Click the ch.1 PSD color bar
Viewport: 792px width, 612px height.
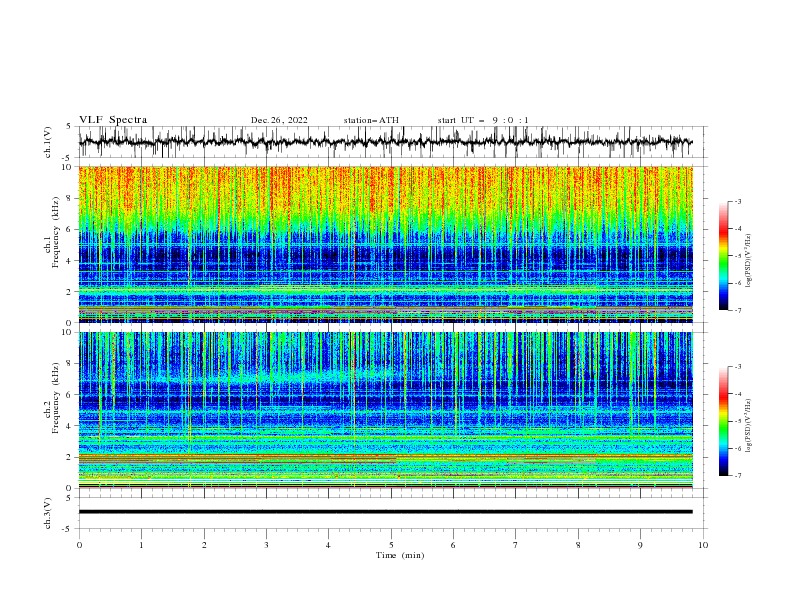tap(724, 256)
